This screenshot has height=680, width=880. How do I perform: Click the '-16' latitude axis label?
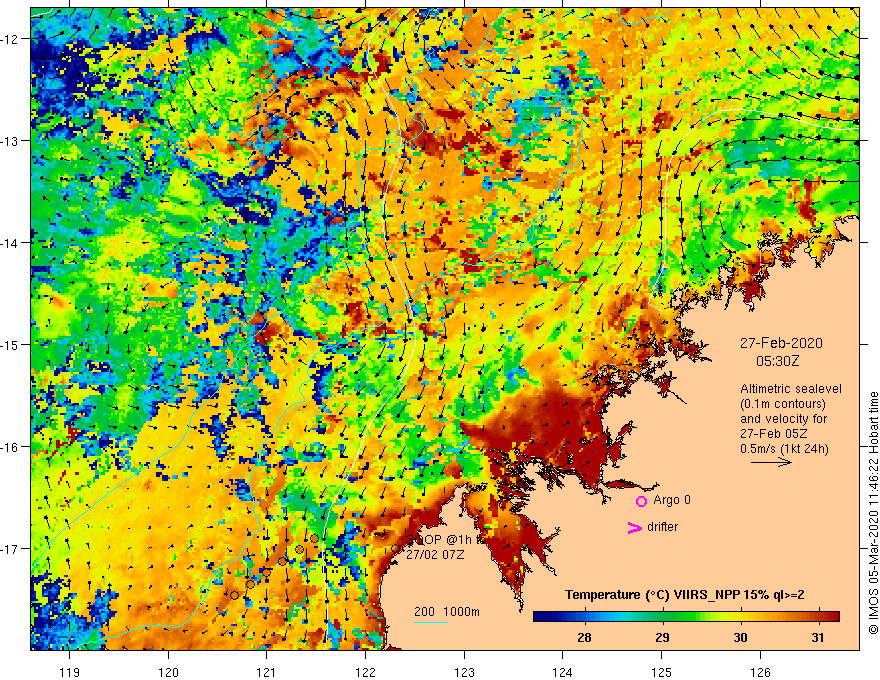point(10,447)
